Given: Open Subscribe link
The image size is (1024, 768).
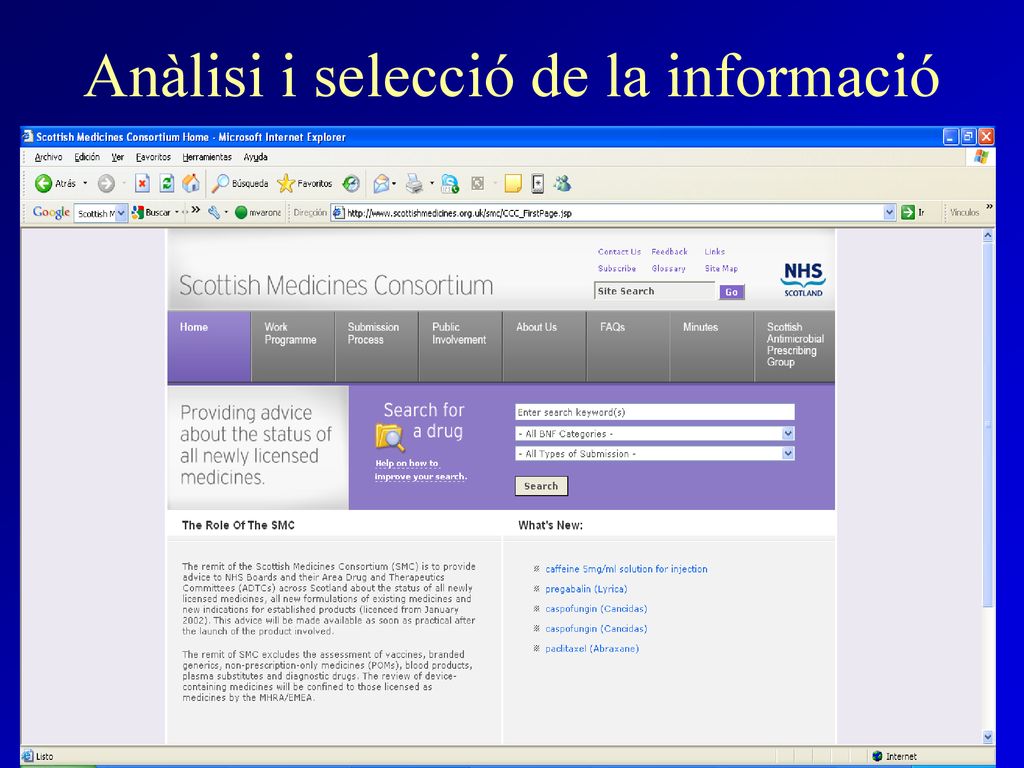Looking at the screenshot, I should [x=617, y=268].
